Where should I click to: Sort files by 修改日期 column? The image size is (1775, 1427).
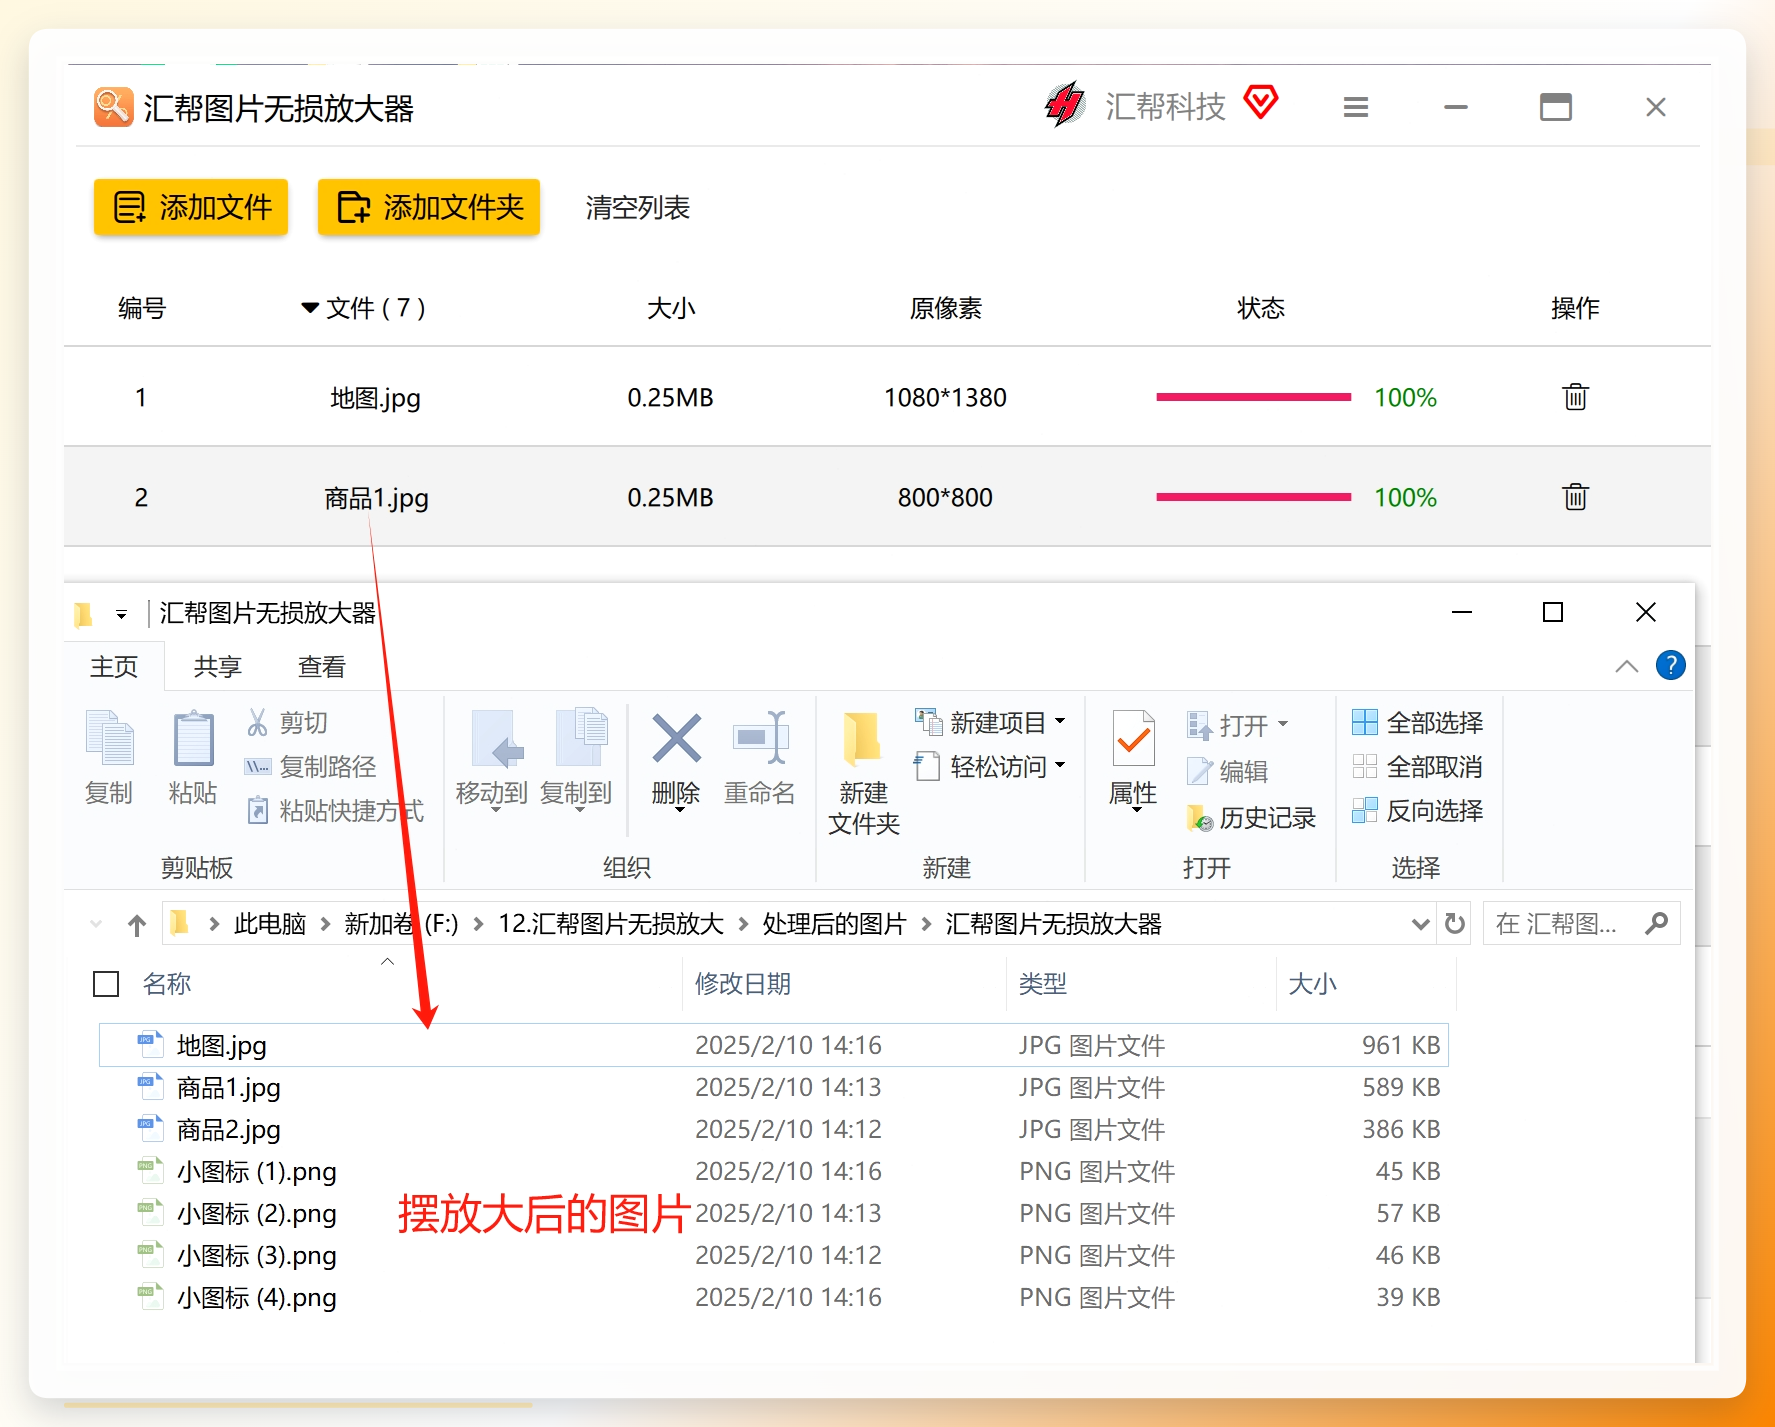click(743, 984)
